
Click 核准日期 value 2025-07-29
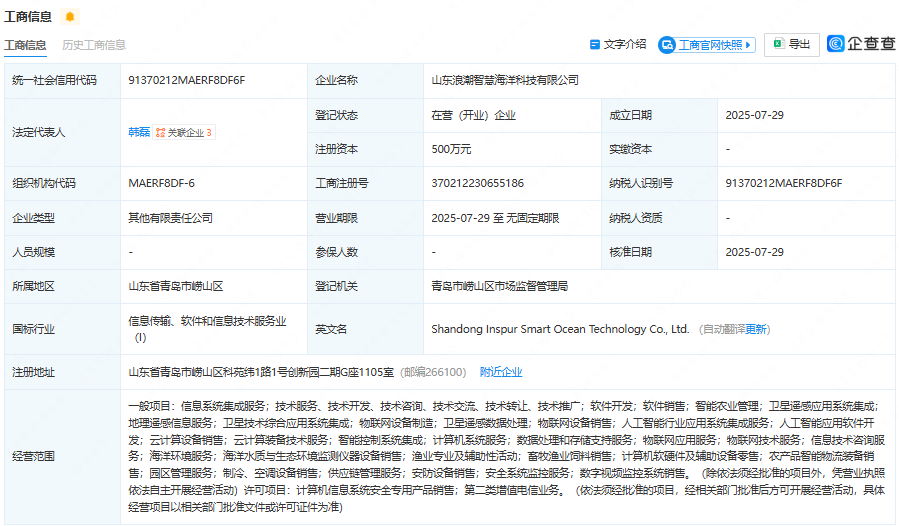[755, 252]
